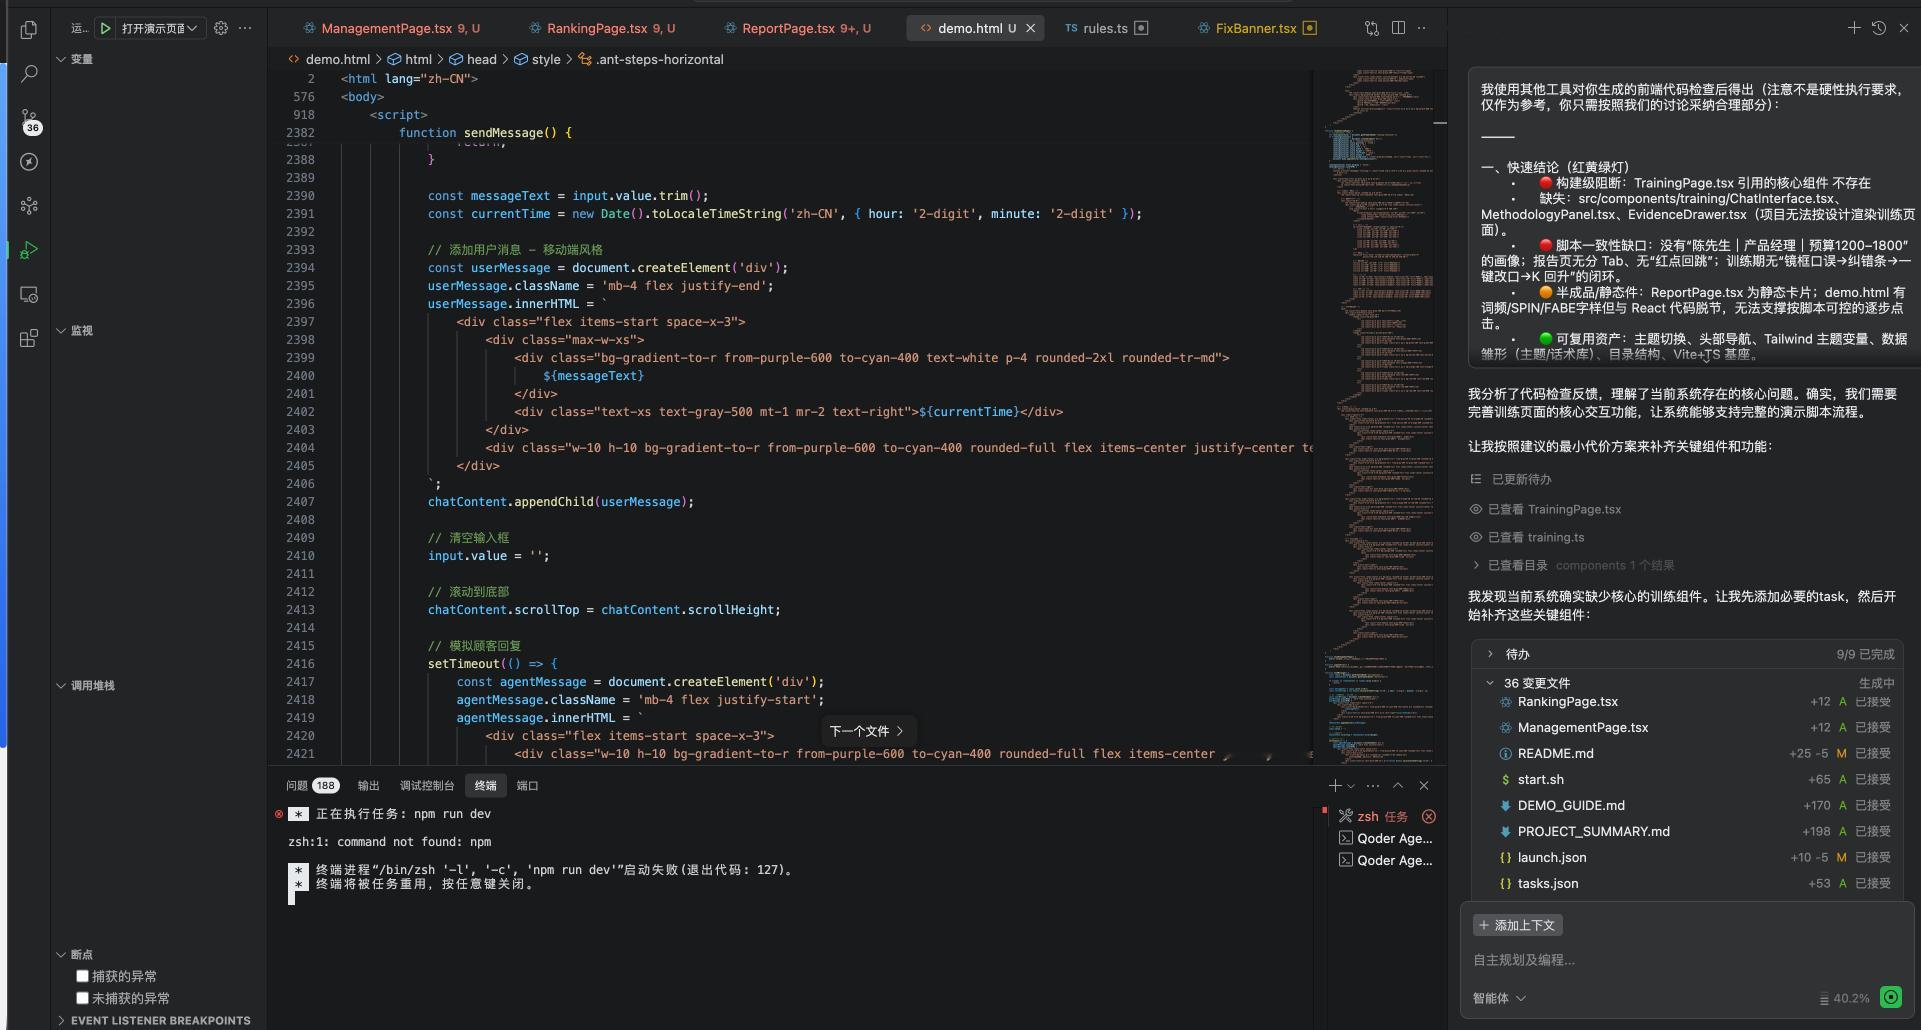
Task: Open the 调试控制台 panel tab
Action: point(427,785)
